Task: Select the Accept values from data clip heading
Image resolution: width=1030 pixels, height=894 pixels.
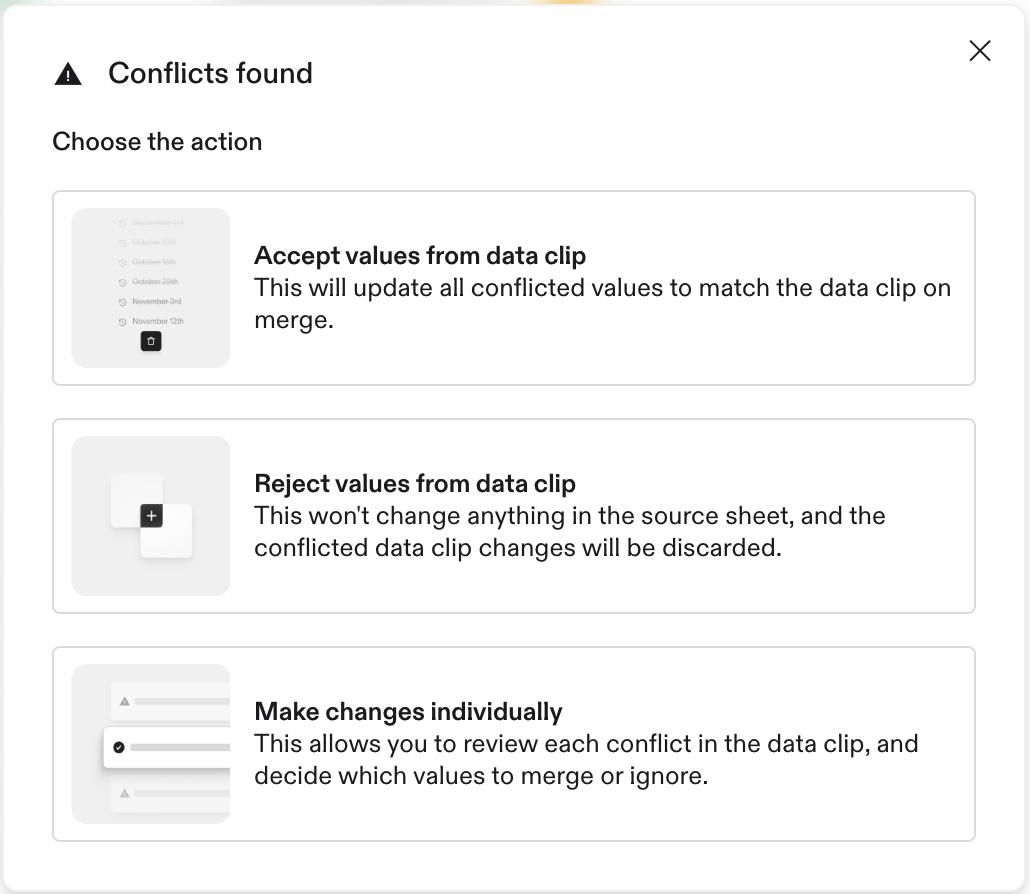Action: 420,256
